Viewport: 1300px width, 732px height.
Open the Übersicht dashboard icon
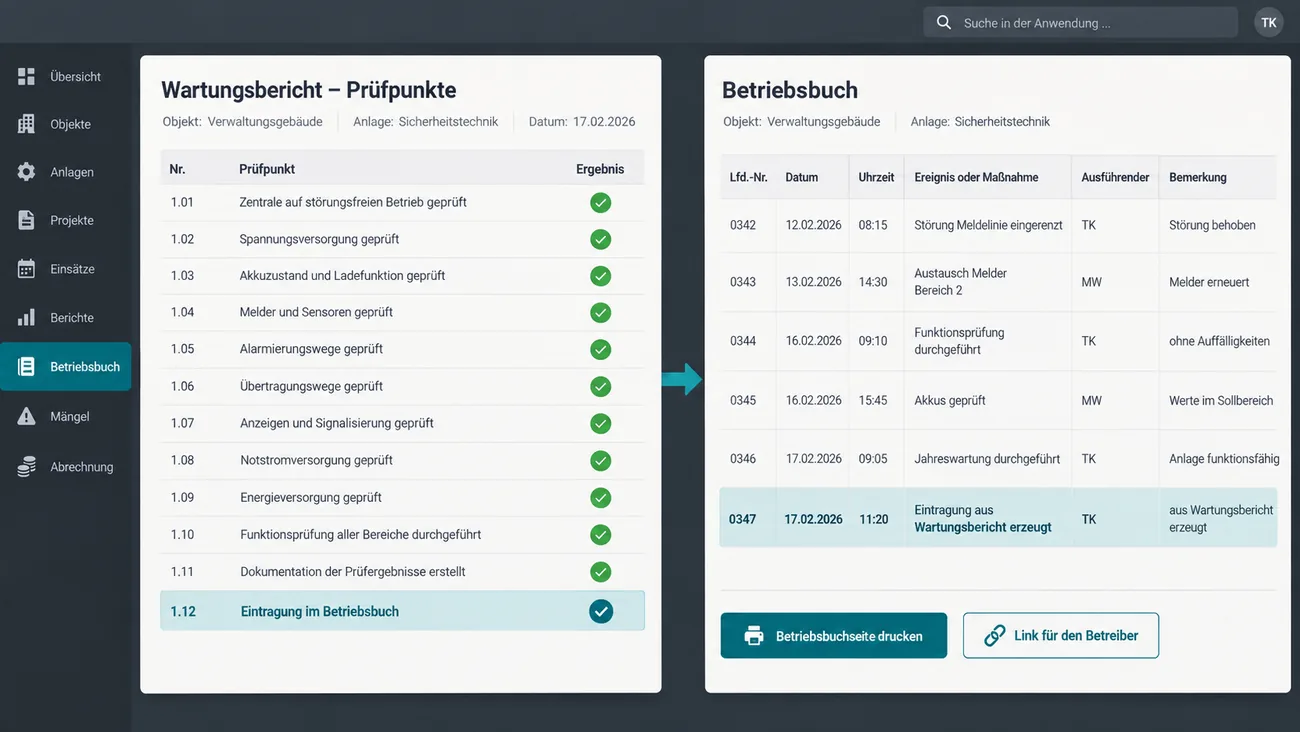26,76
